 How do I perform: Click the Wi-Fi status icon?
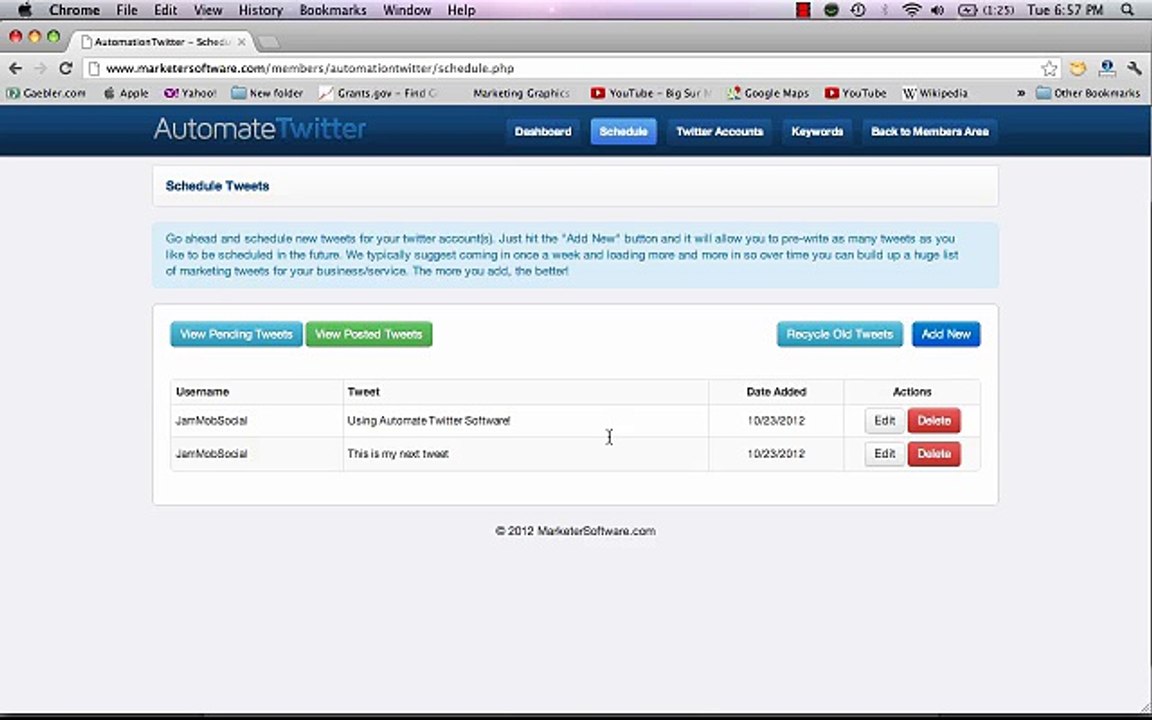click(x=911, y=10)
